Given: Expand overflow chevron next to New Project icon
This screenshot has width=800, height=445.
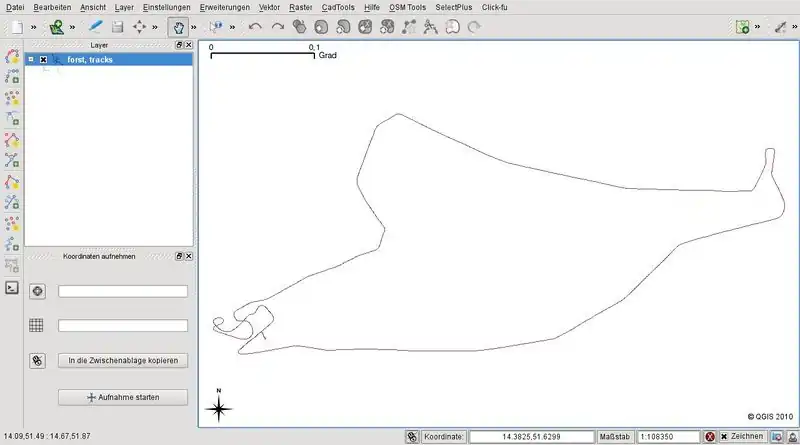Looking at the screenshot, I should pyautogui.click(x=32, y=27).
